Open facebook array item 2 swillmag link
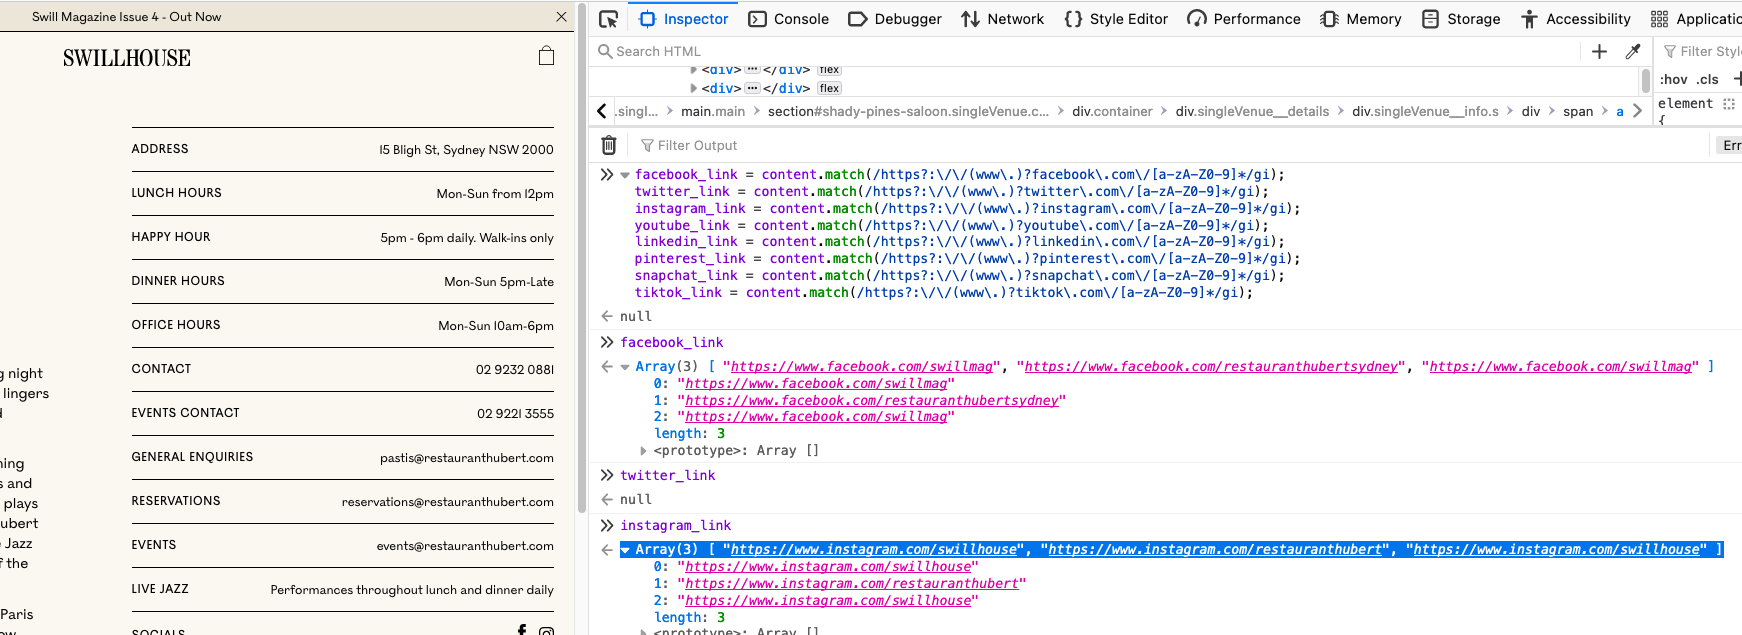The width and height of the screenshot is (1742, 635). (x=816, y=417)
